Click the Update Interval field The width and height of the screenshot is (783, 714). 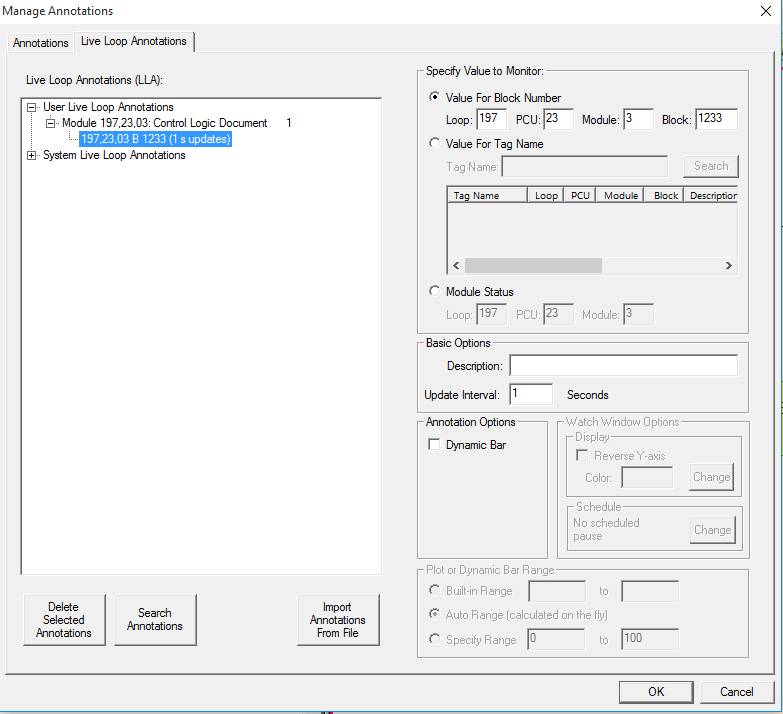[530, 394]
